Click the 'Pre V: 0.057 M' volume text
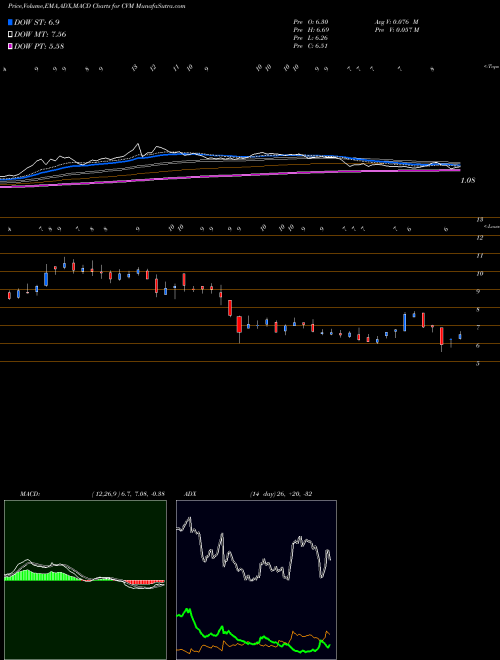 pos(398,30)
